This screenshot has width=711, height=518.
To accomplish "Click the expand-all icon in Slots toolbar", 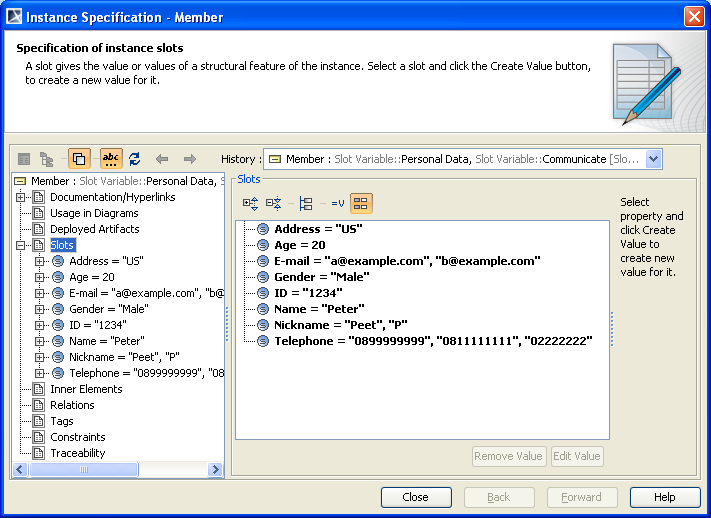I will 250,203.
